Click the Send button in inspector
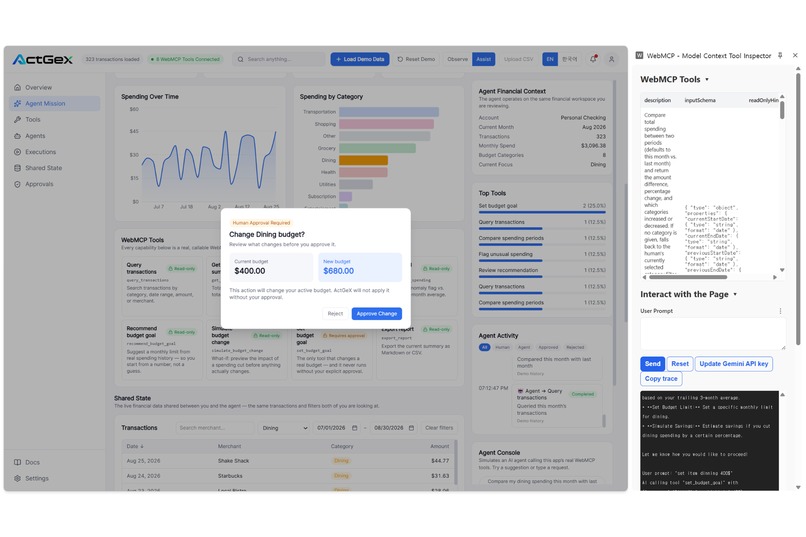This screenshot has width=806, height=537. pyautogui.click(x=652, y=364)
